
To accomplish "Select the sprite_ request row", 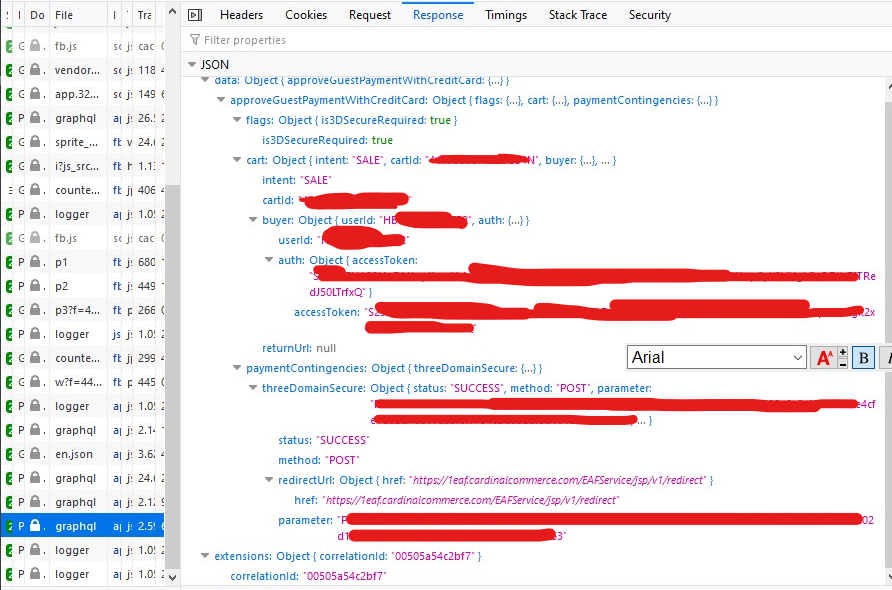I will [x=83, y=142].
